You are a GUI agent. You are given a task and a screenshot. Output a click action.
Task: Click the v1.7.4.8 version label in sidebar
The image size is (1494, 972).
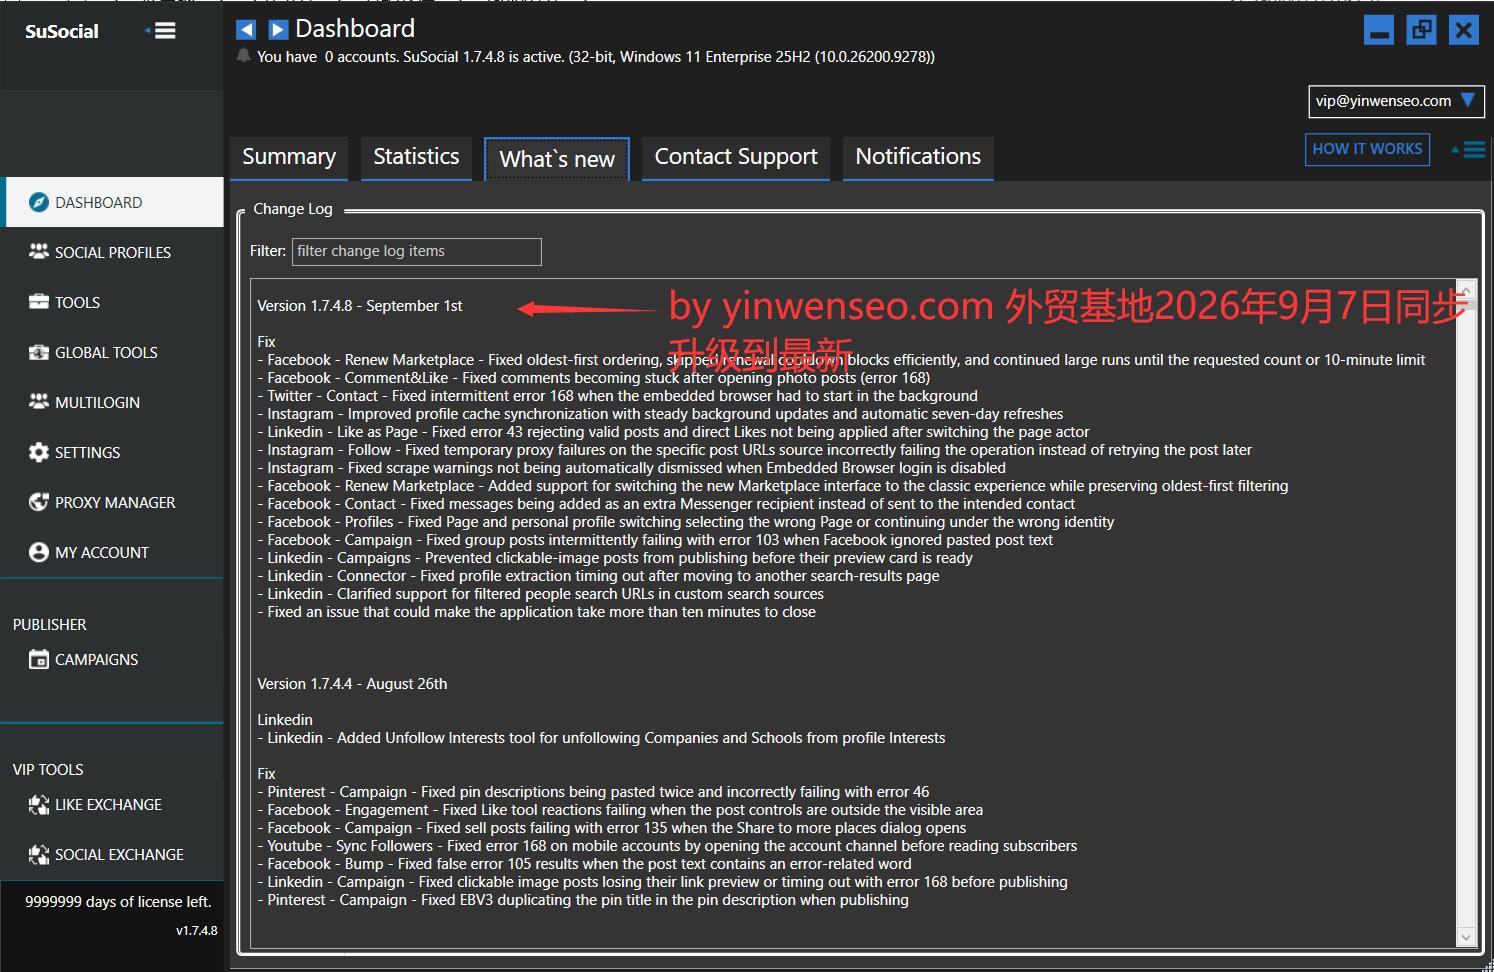click(197, 930)
